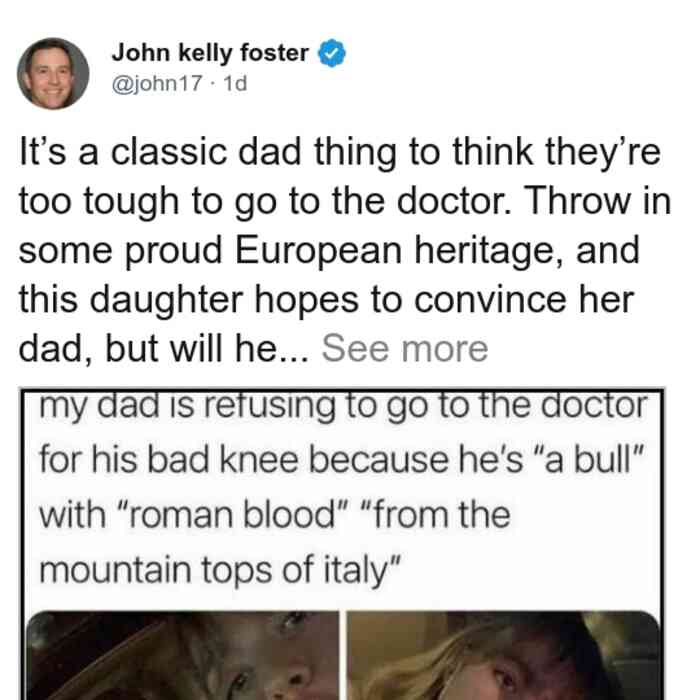
Task: Click the embedded screenshot about dad refusing doctor
Action: coord(342,544)
